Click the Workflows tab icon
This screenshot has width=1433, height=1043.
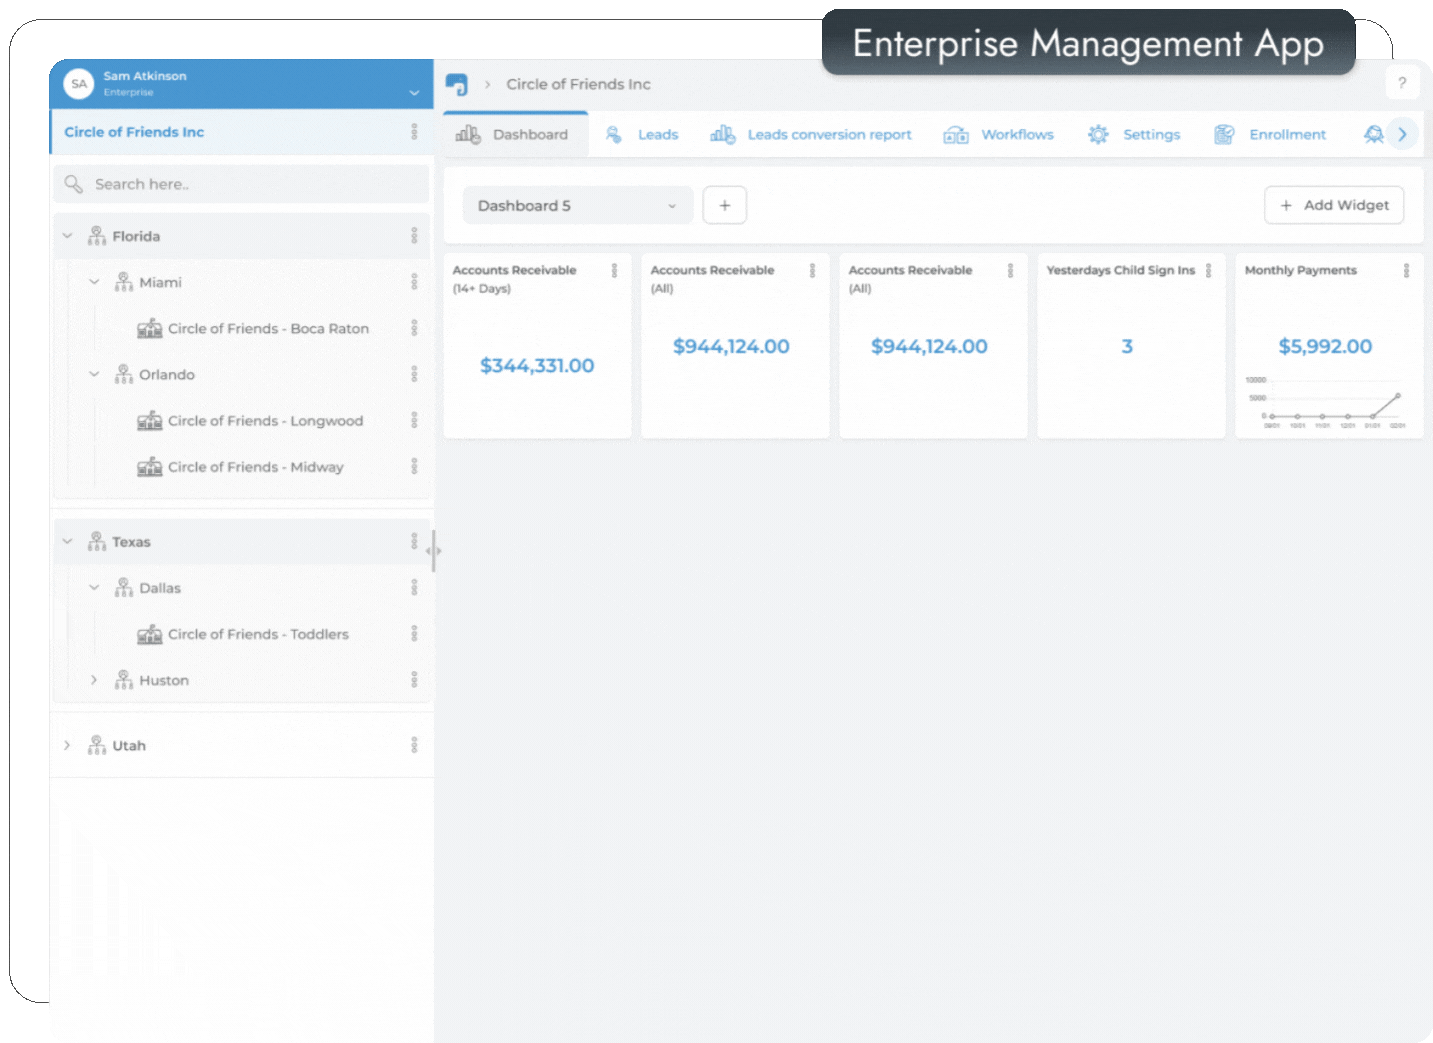pos(956,134)
